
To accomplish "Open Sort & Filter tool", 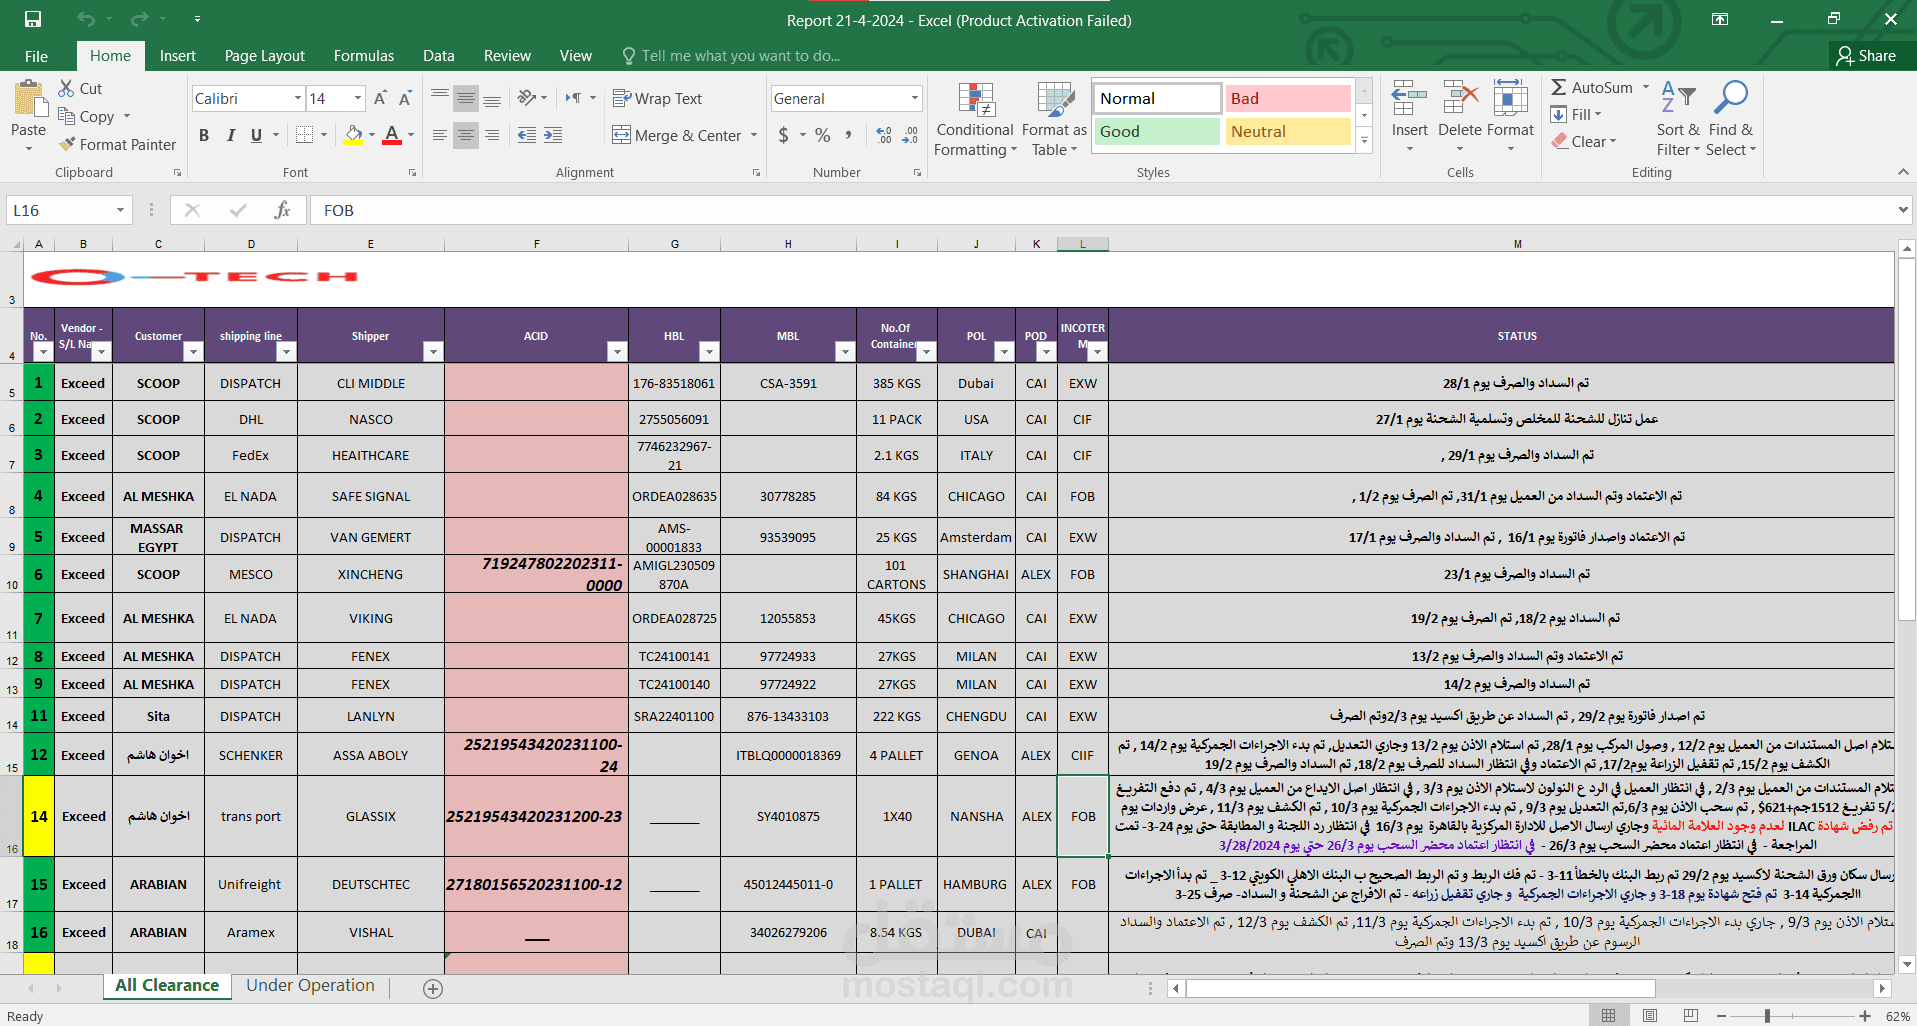I will point(1678,120).
